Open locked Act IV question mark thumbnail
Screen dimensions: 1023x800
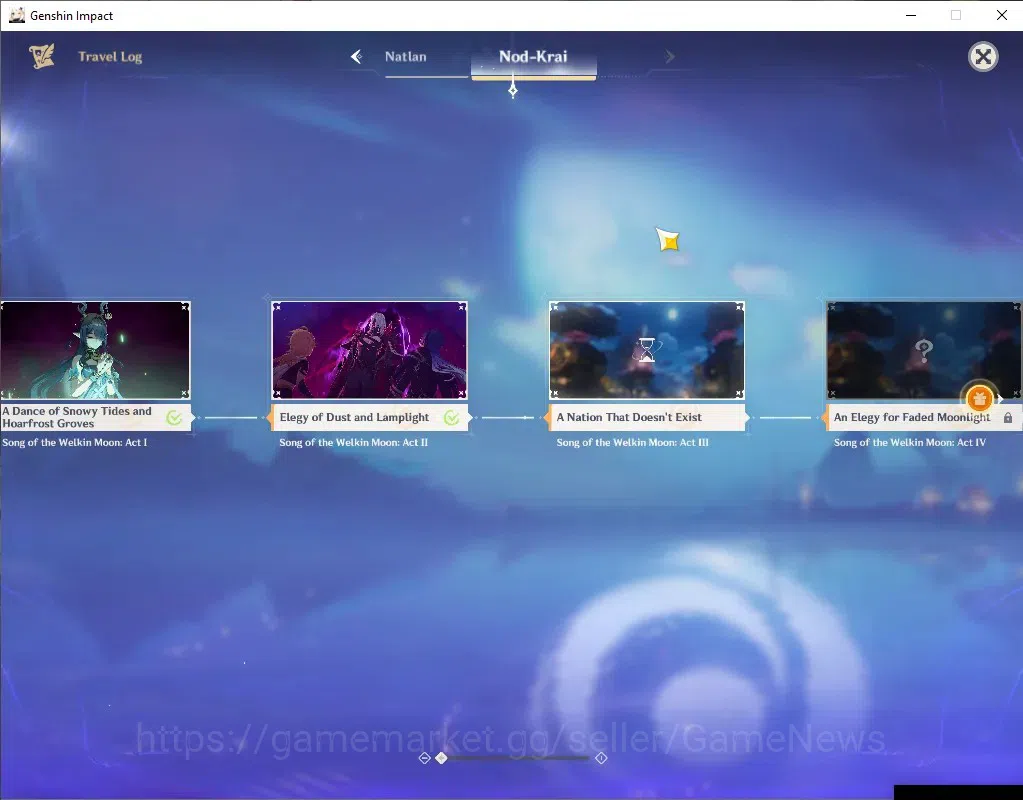pos(924,350)
